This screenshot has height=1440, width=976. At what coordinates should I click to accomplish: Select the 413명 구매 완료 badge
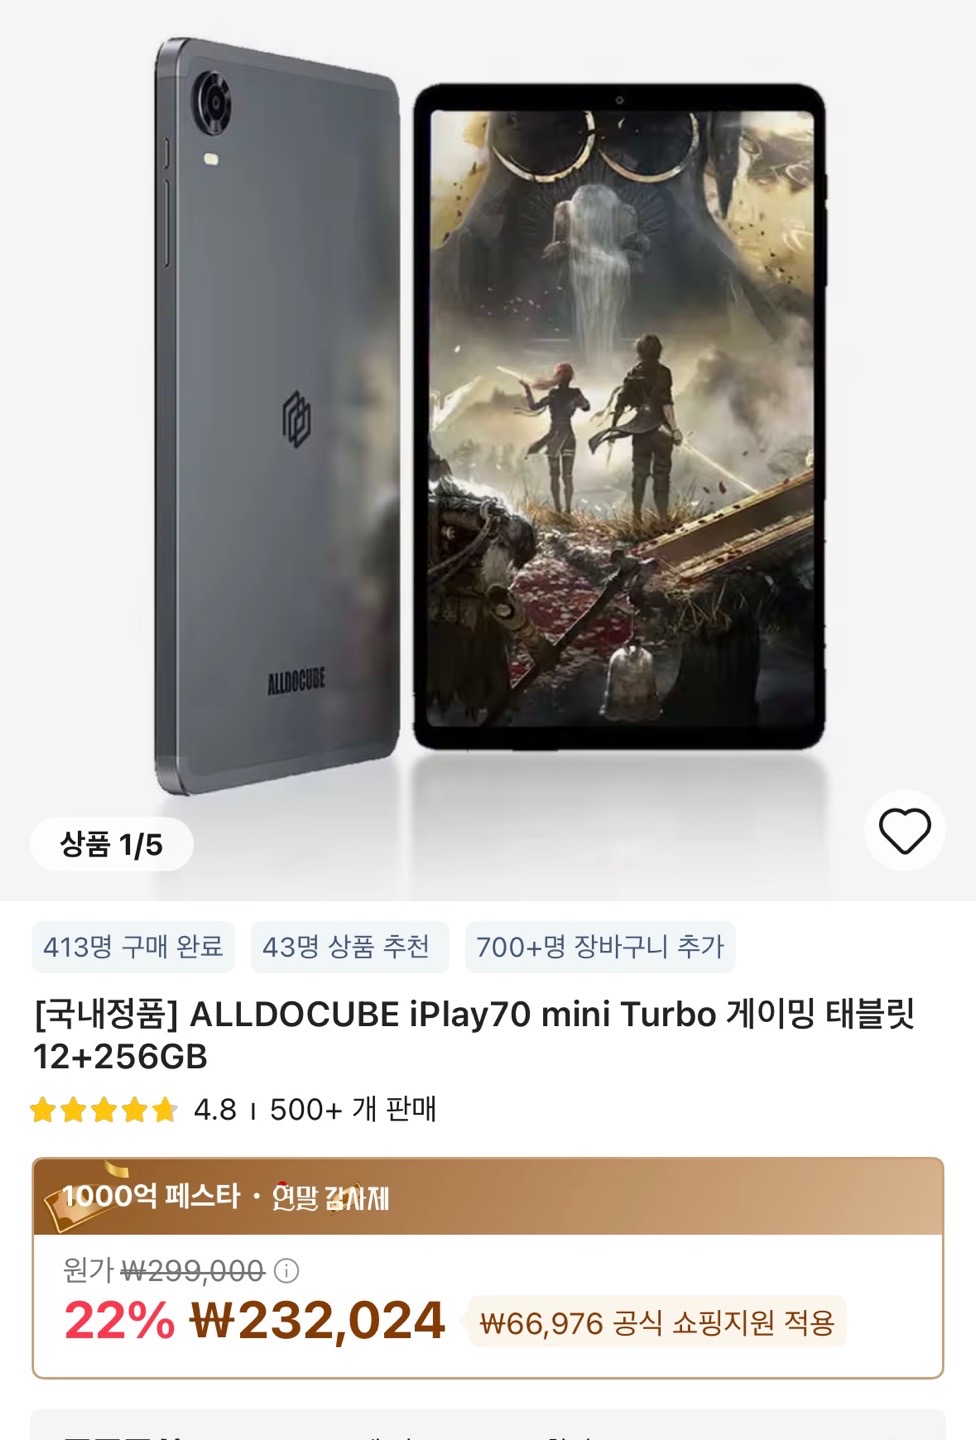coord(133,947)
